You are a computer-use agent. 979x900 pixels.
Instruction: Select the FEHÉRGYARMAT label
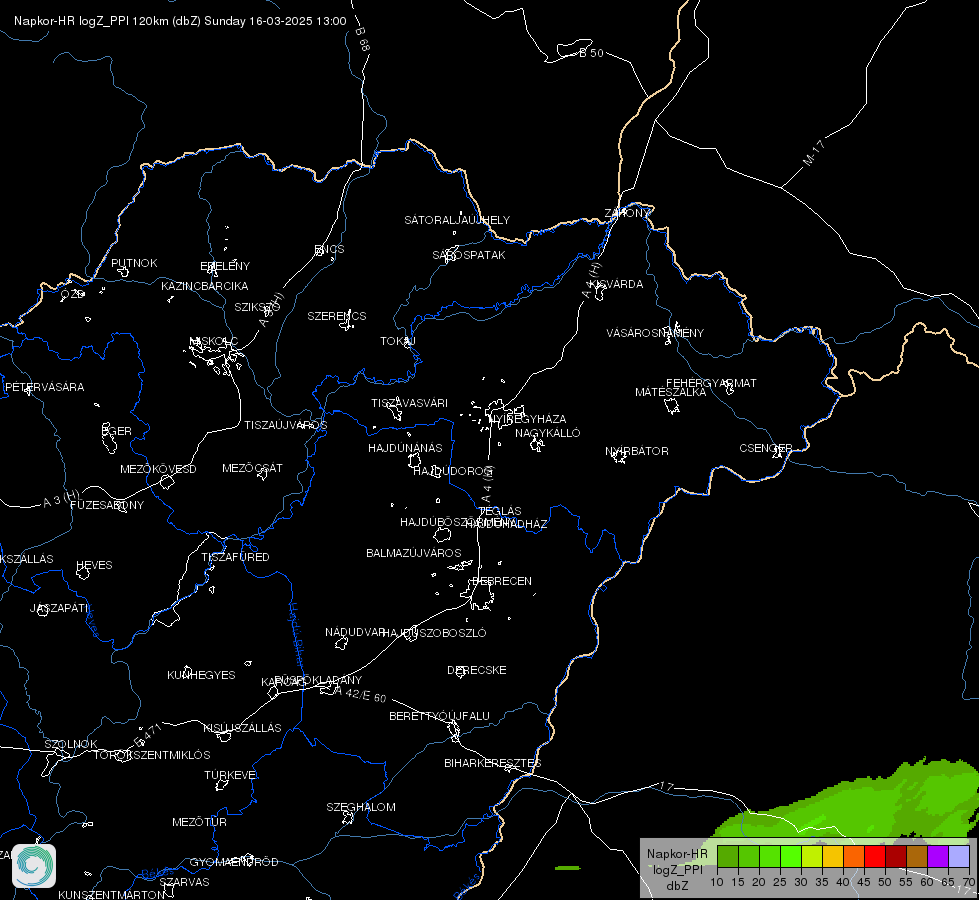[711, 383]
